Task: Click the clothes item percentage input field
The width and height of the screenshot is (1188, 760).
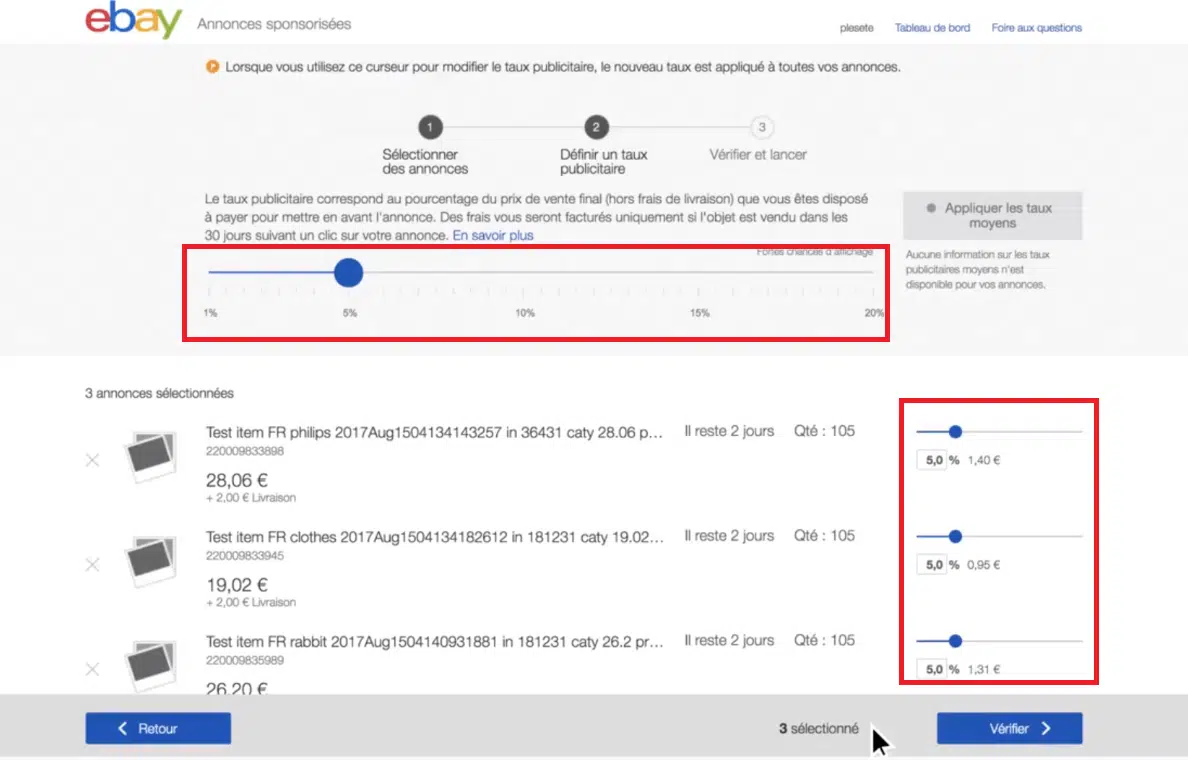Action: (931, 565)
